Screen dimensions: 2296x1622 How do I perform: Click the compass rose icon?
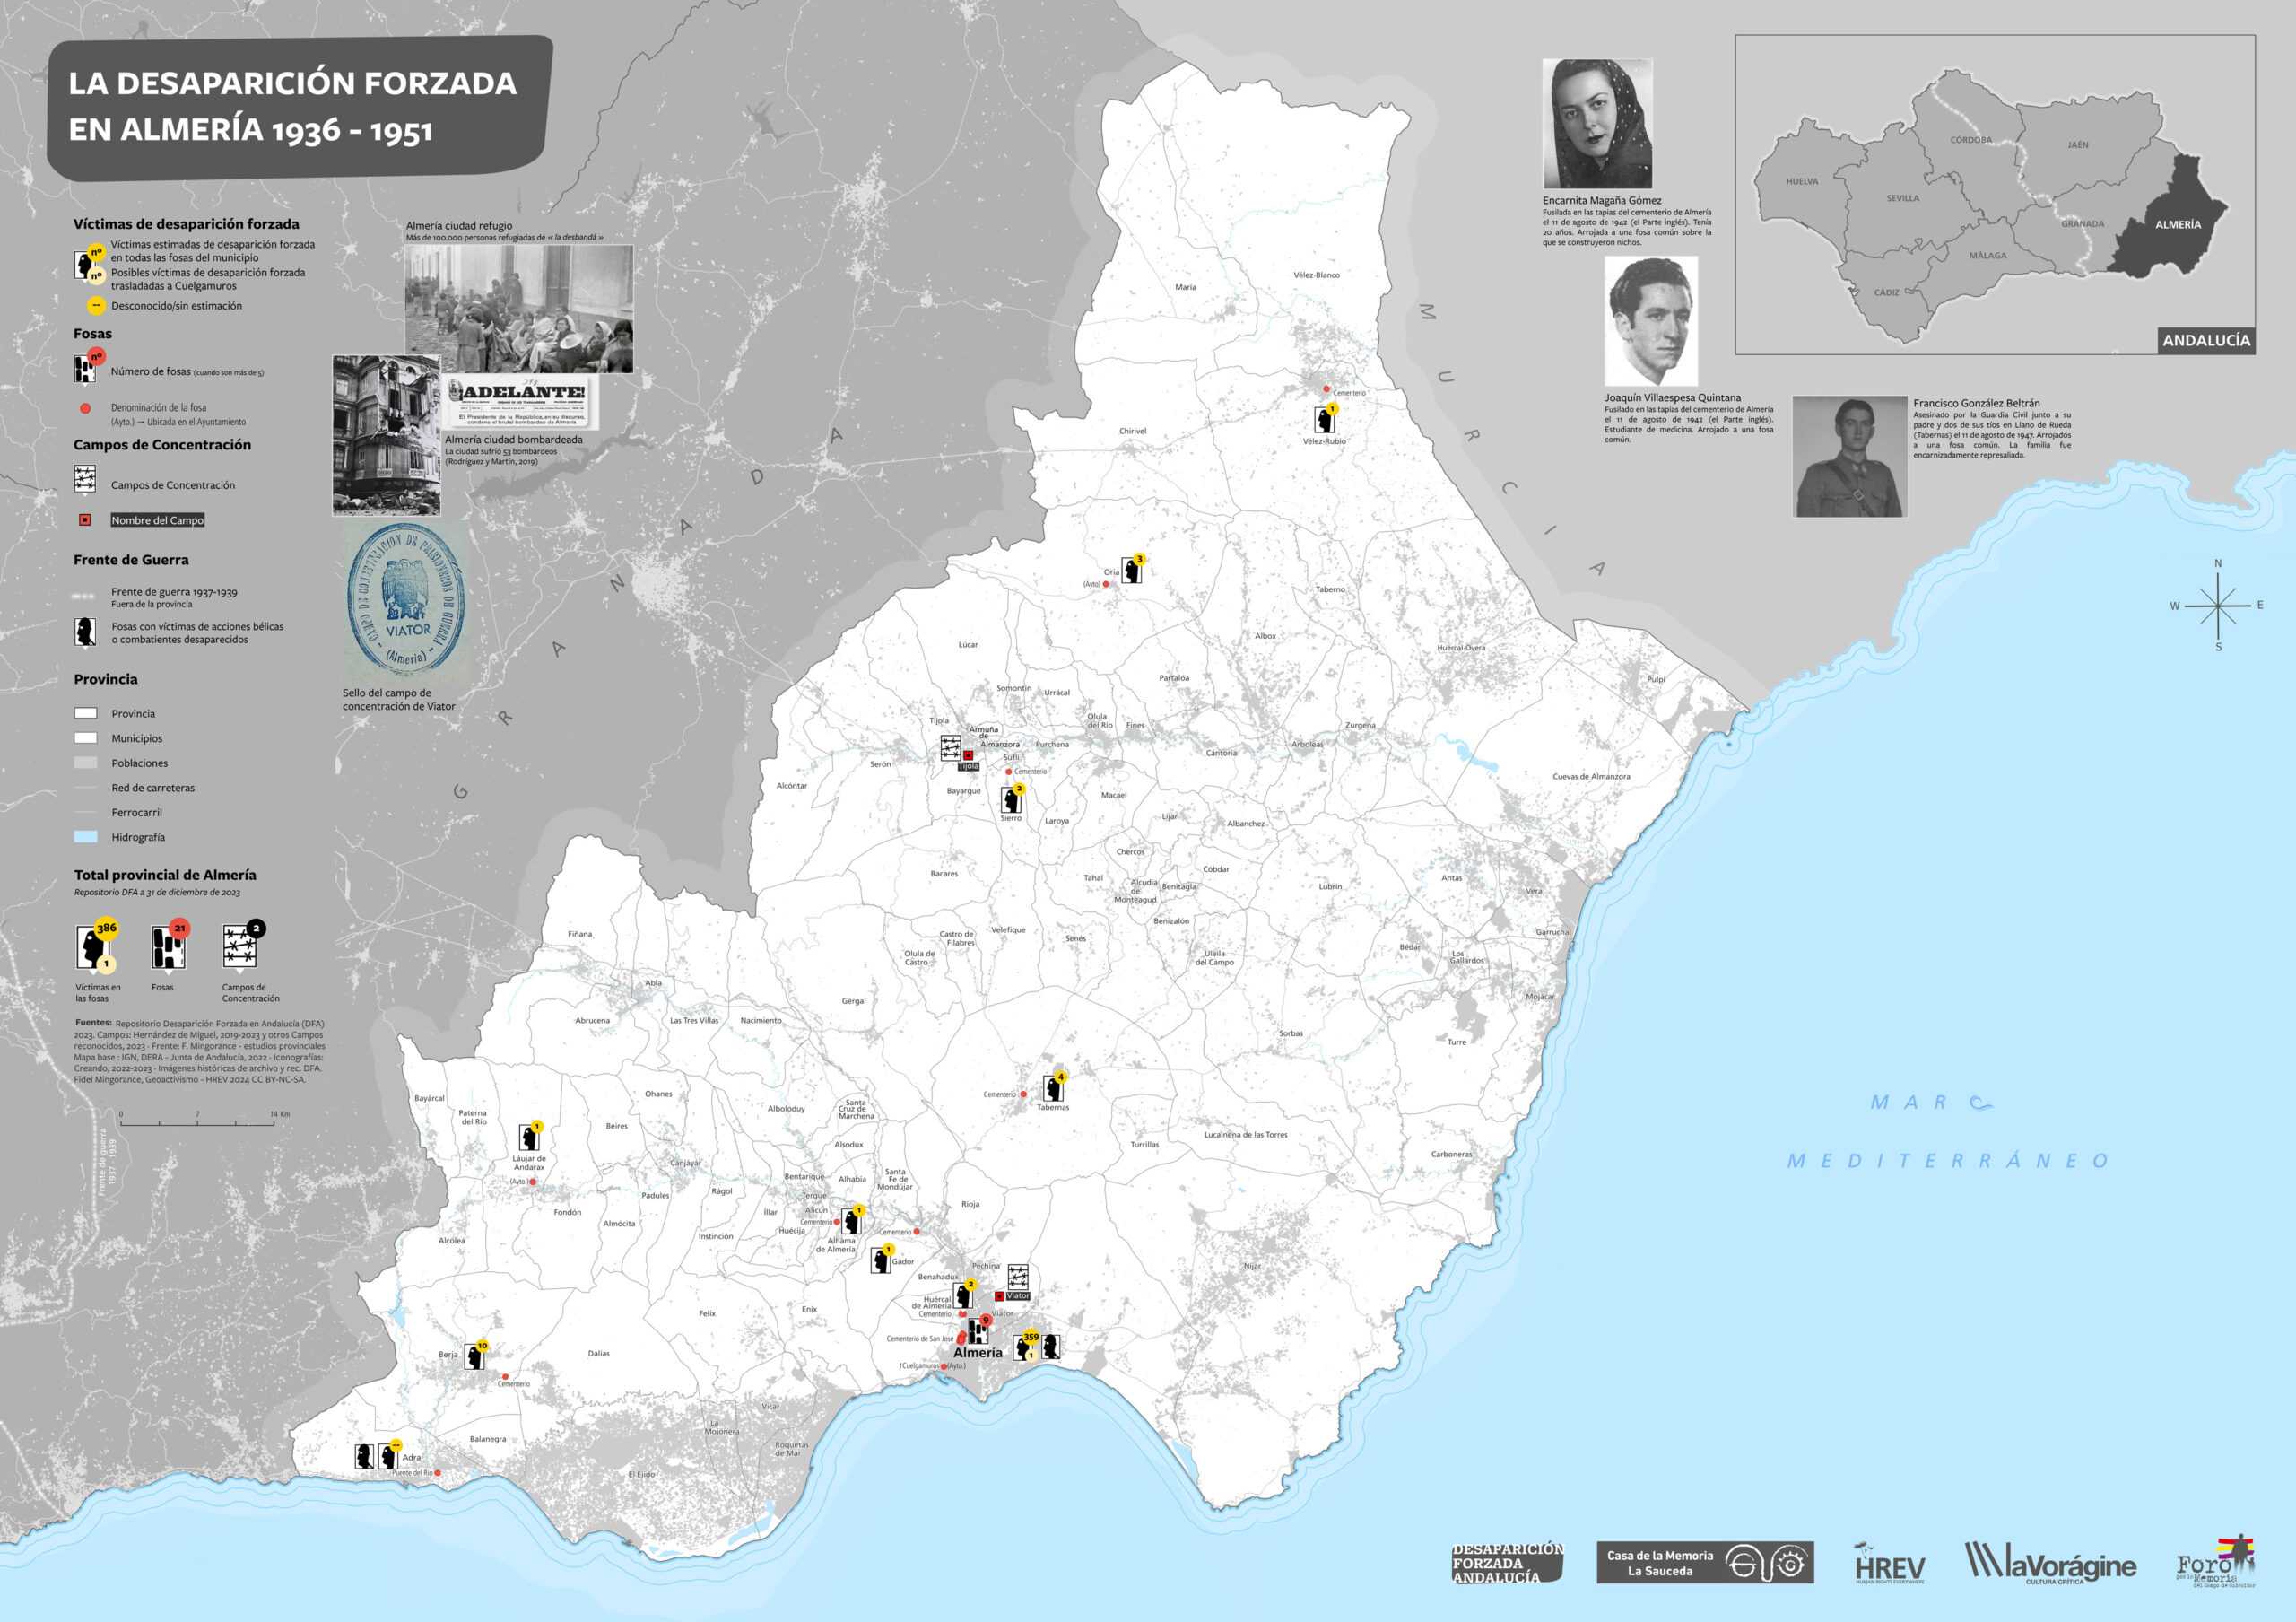pos(2218,606)
